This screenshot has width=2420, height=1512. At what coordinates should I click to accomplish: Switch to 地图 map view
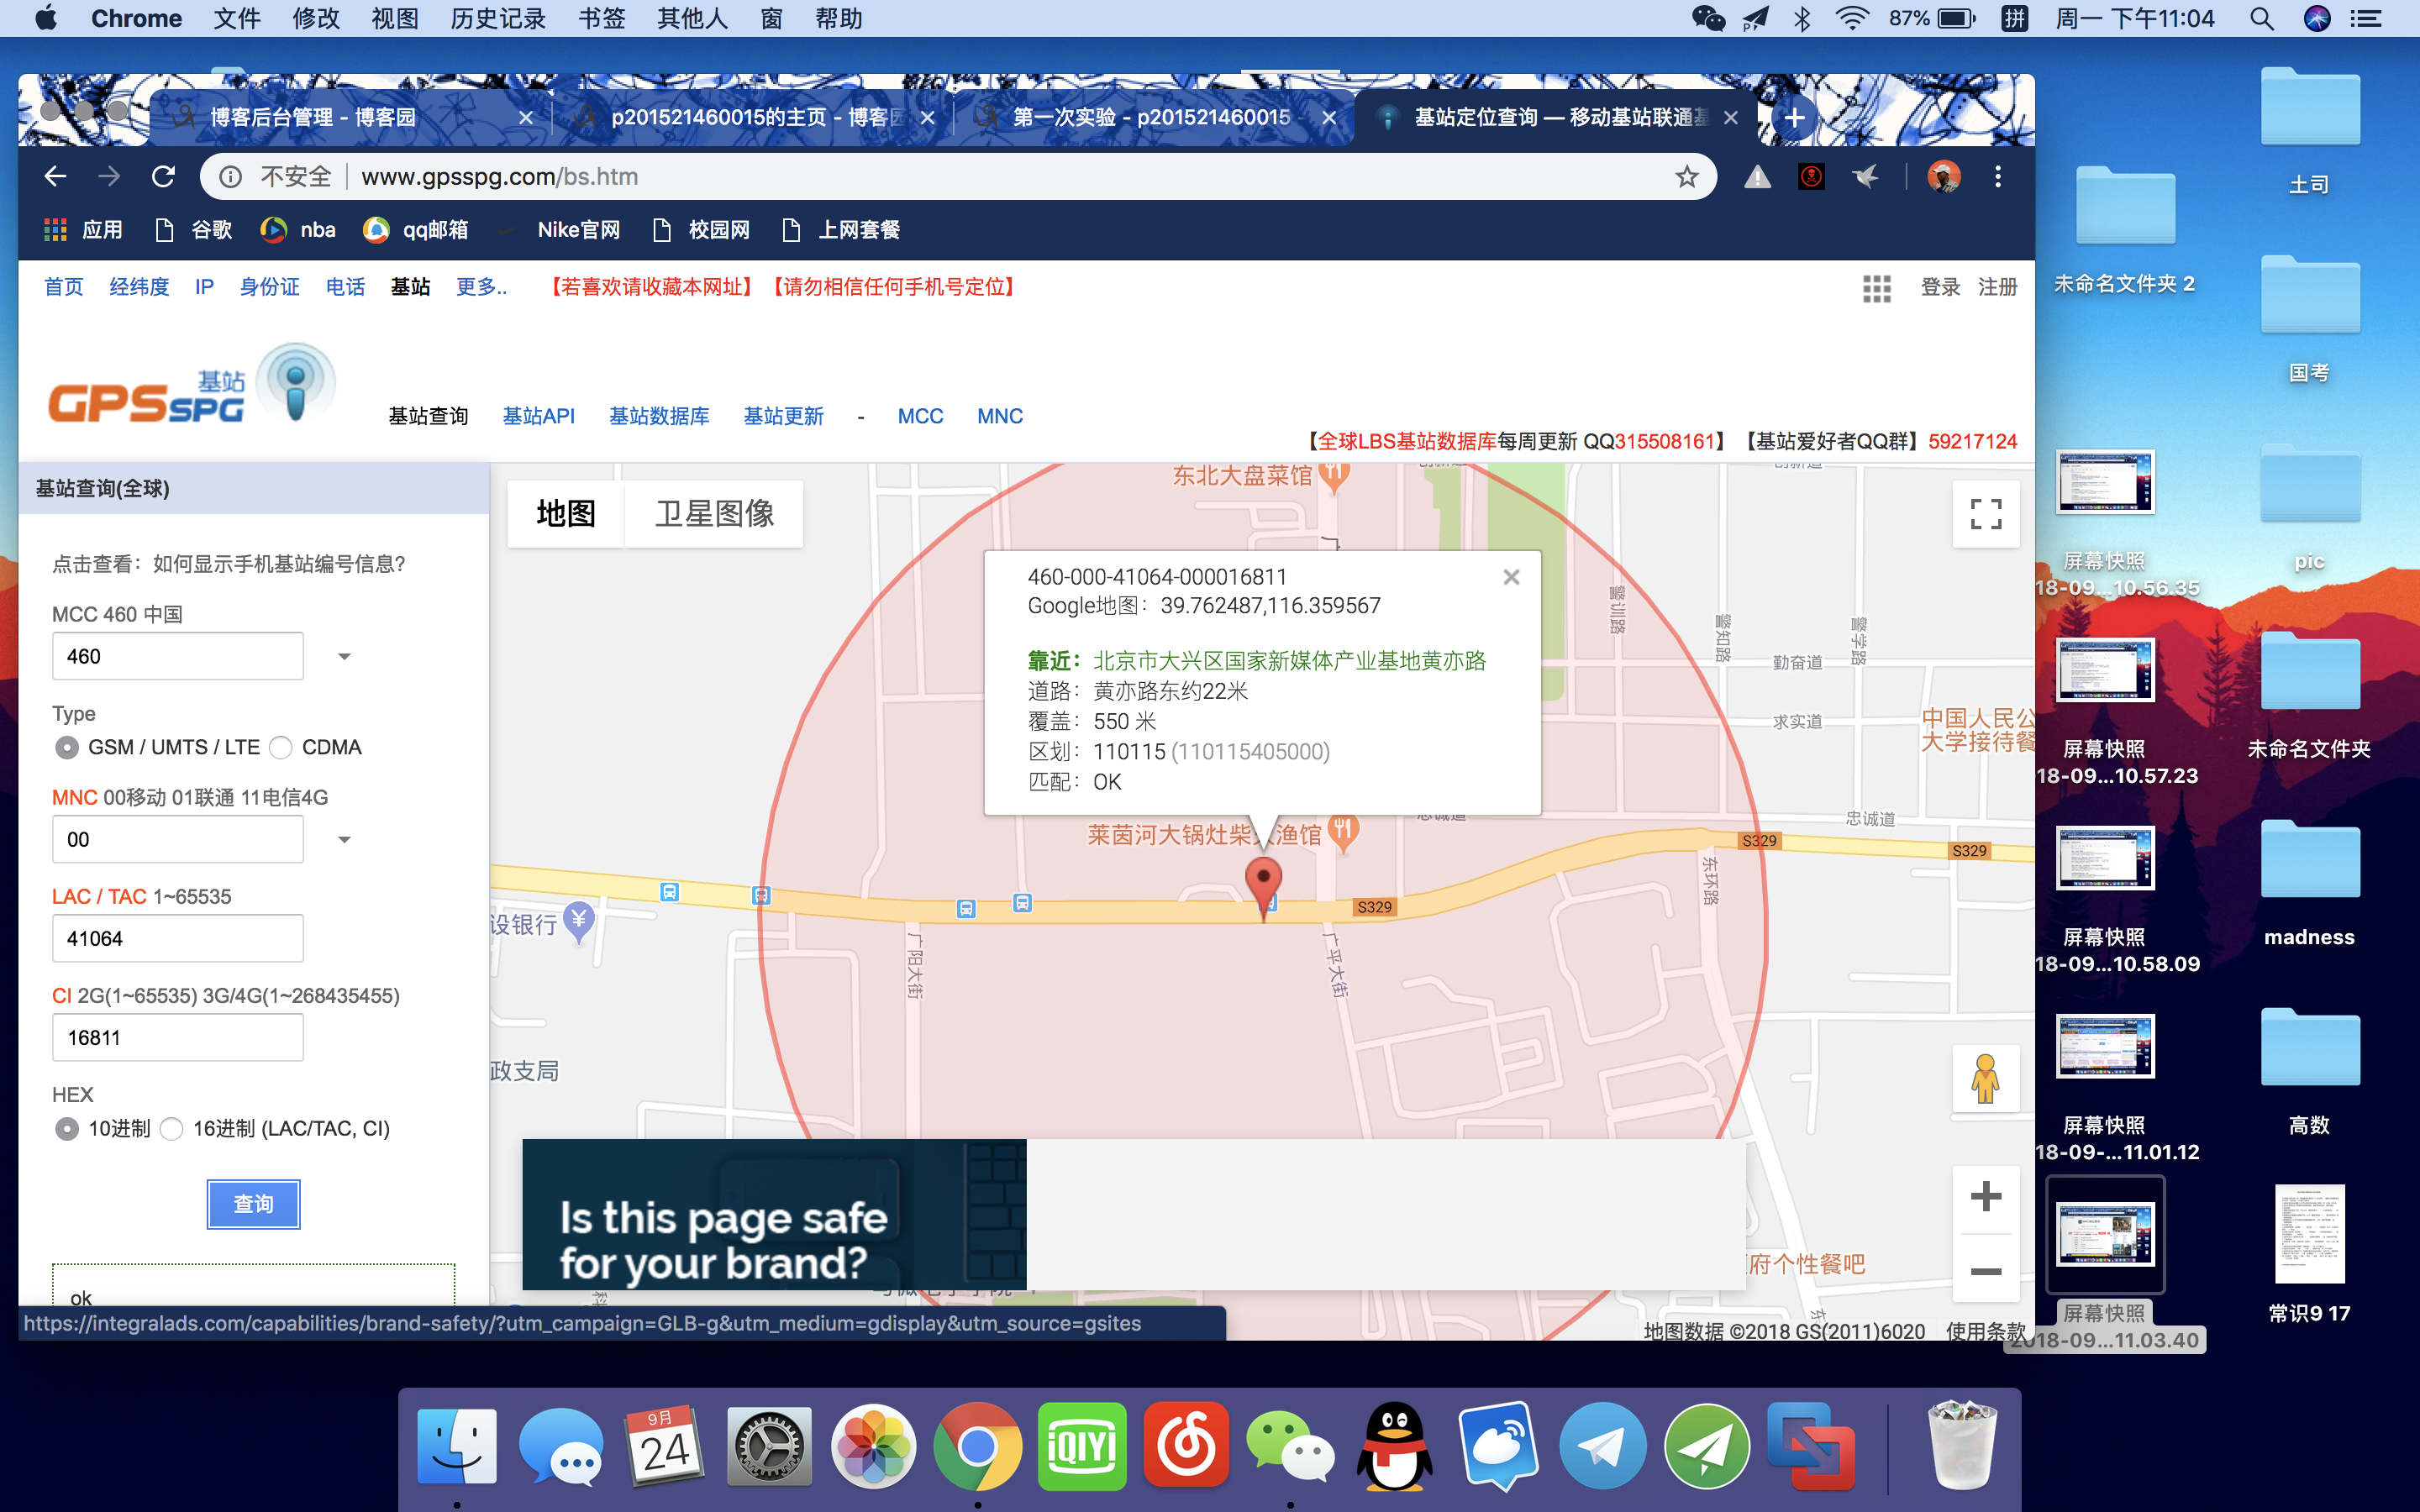(566, 514)
